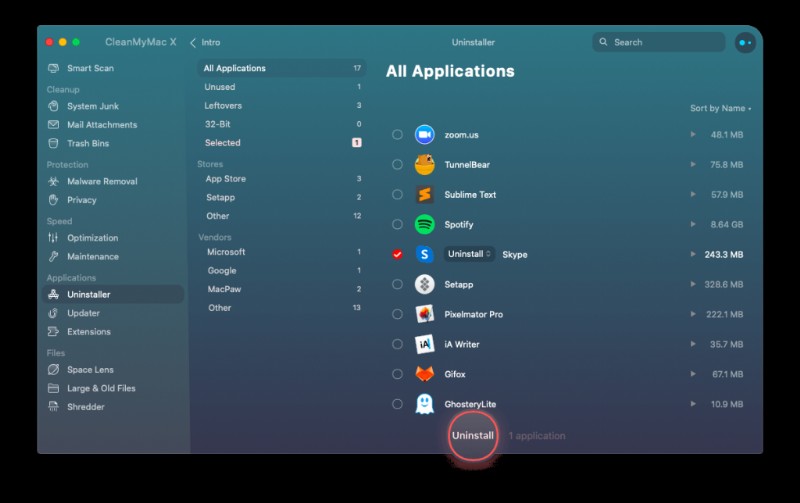Click the Mail Attachments envelope icon
Screen dimensions: 800x503
53,124
